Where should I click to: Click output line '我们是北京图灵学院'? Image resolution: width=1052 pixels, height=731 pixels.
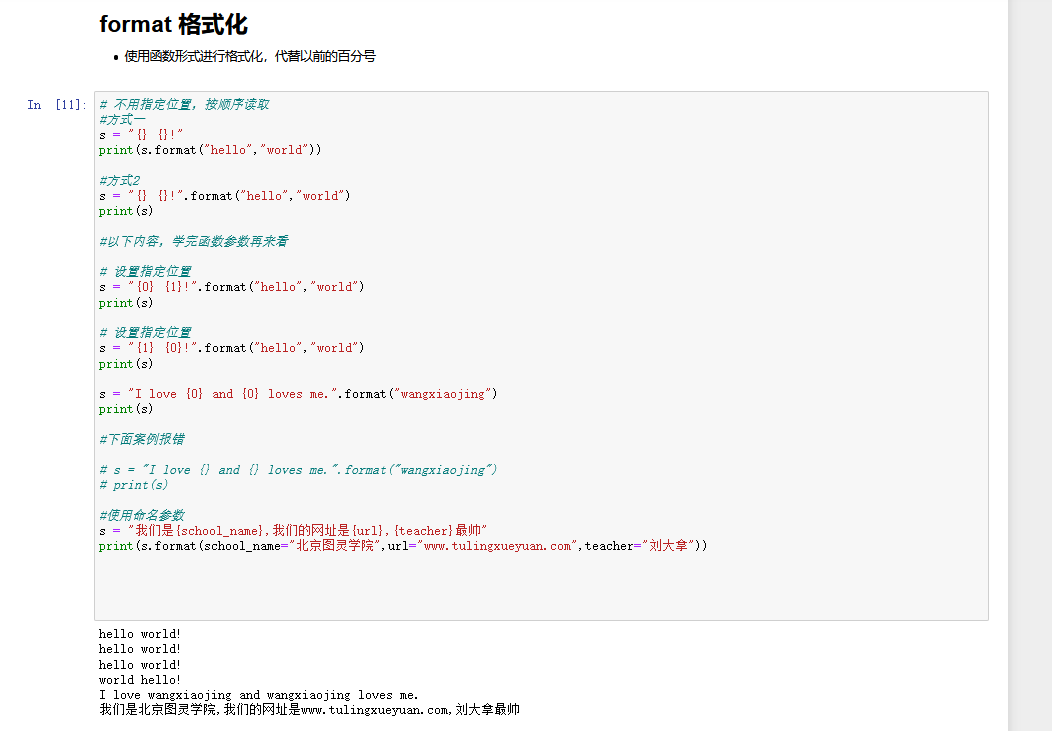click(309, 710)
